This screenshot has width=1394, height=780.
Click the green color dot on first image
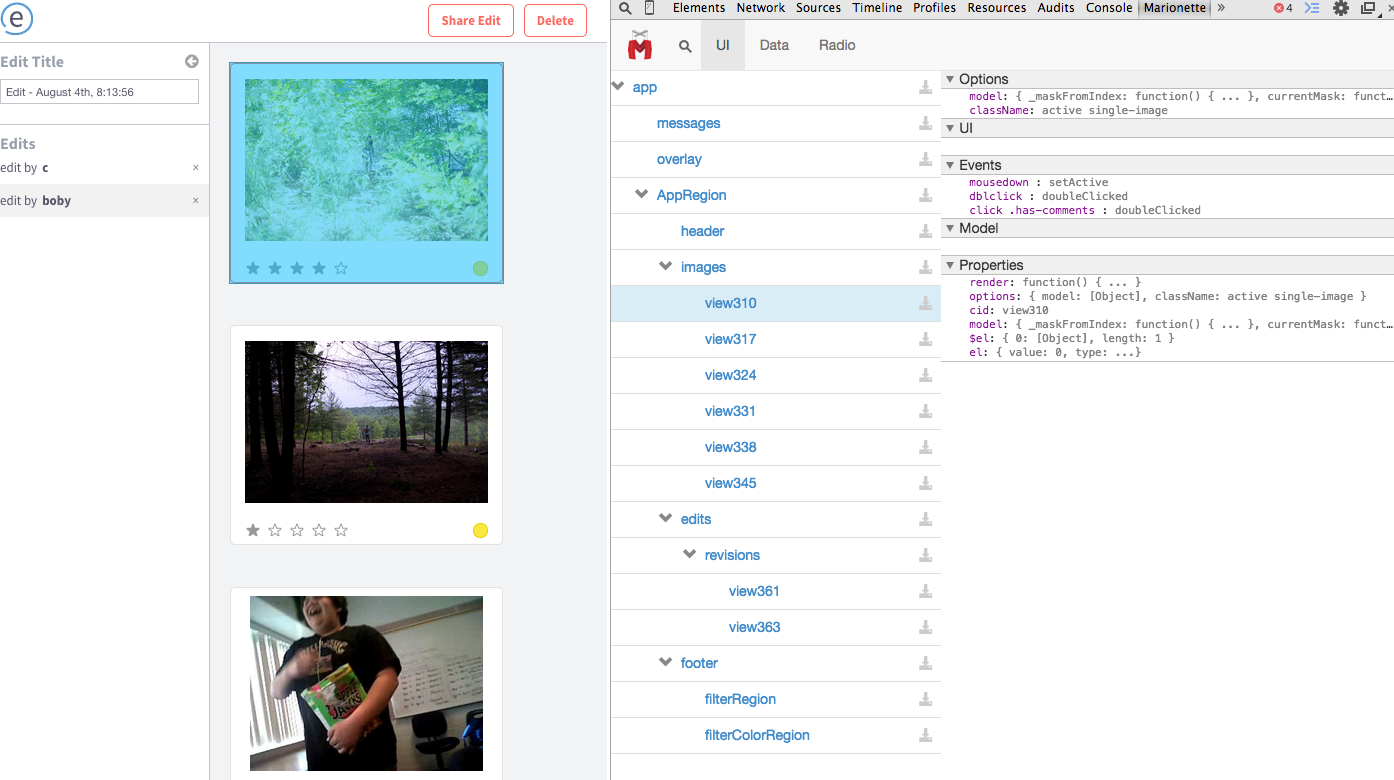[480, 268]
